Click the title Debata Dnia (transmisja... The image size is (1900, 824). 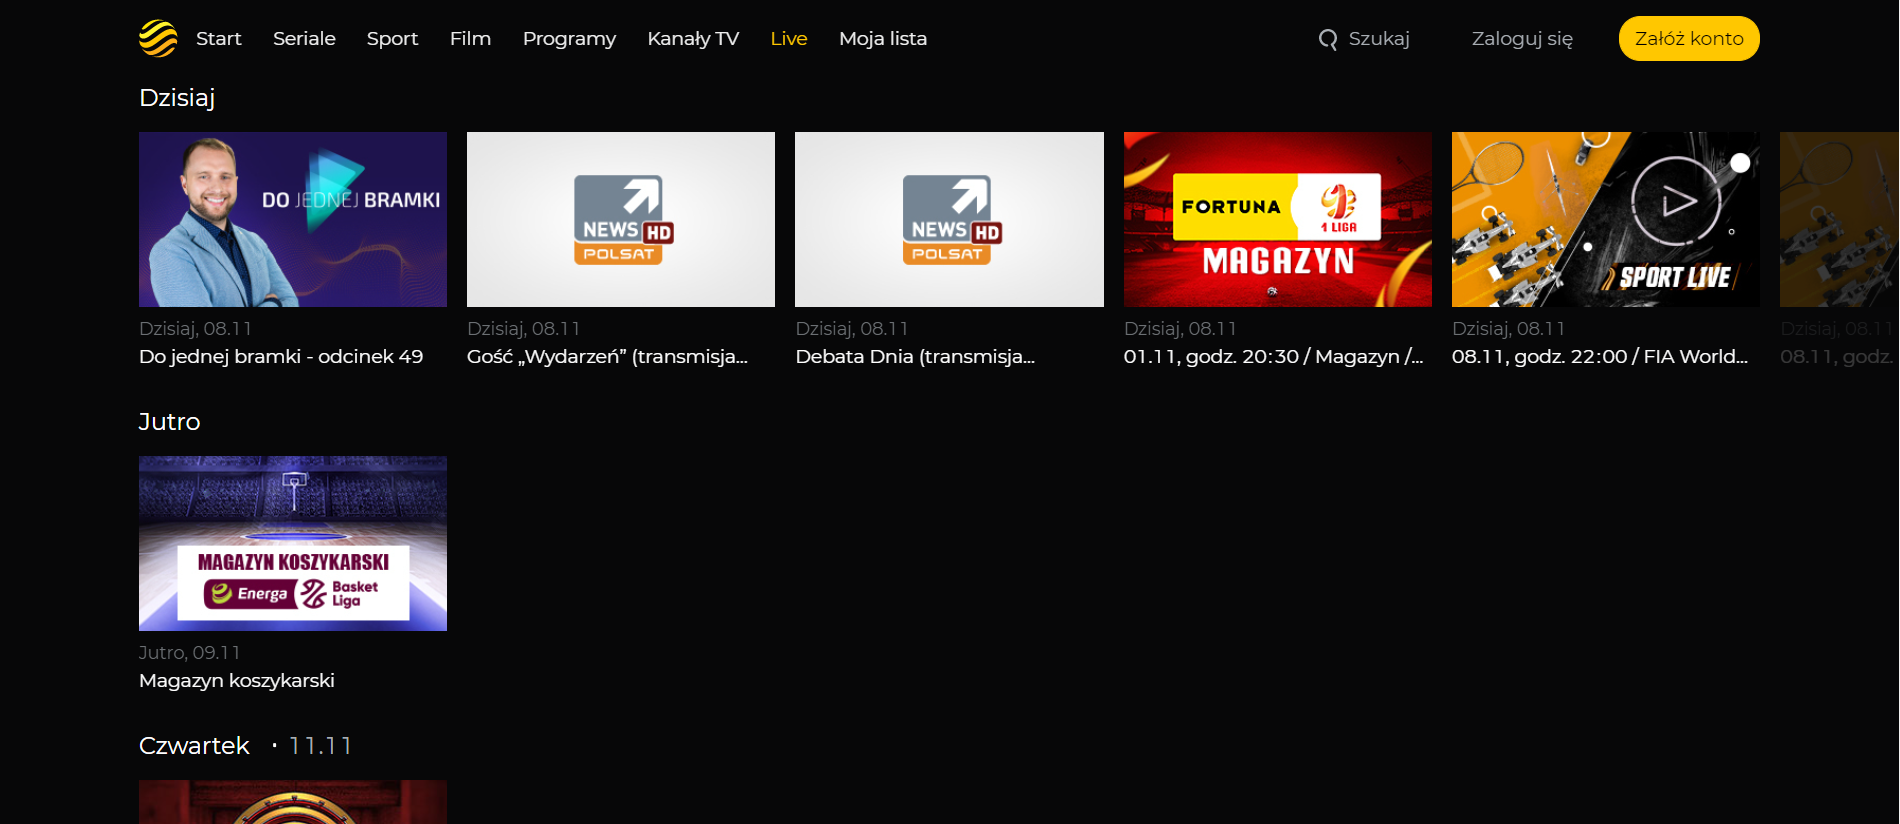915,357
